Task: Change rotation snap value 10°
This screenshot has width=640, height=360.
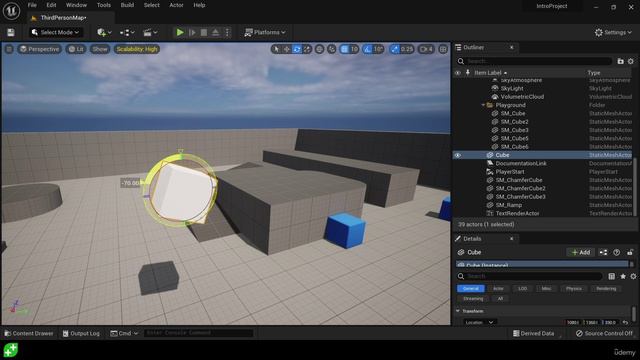Action: 378,49
